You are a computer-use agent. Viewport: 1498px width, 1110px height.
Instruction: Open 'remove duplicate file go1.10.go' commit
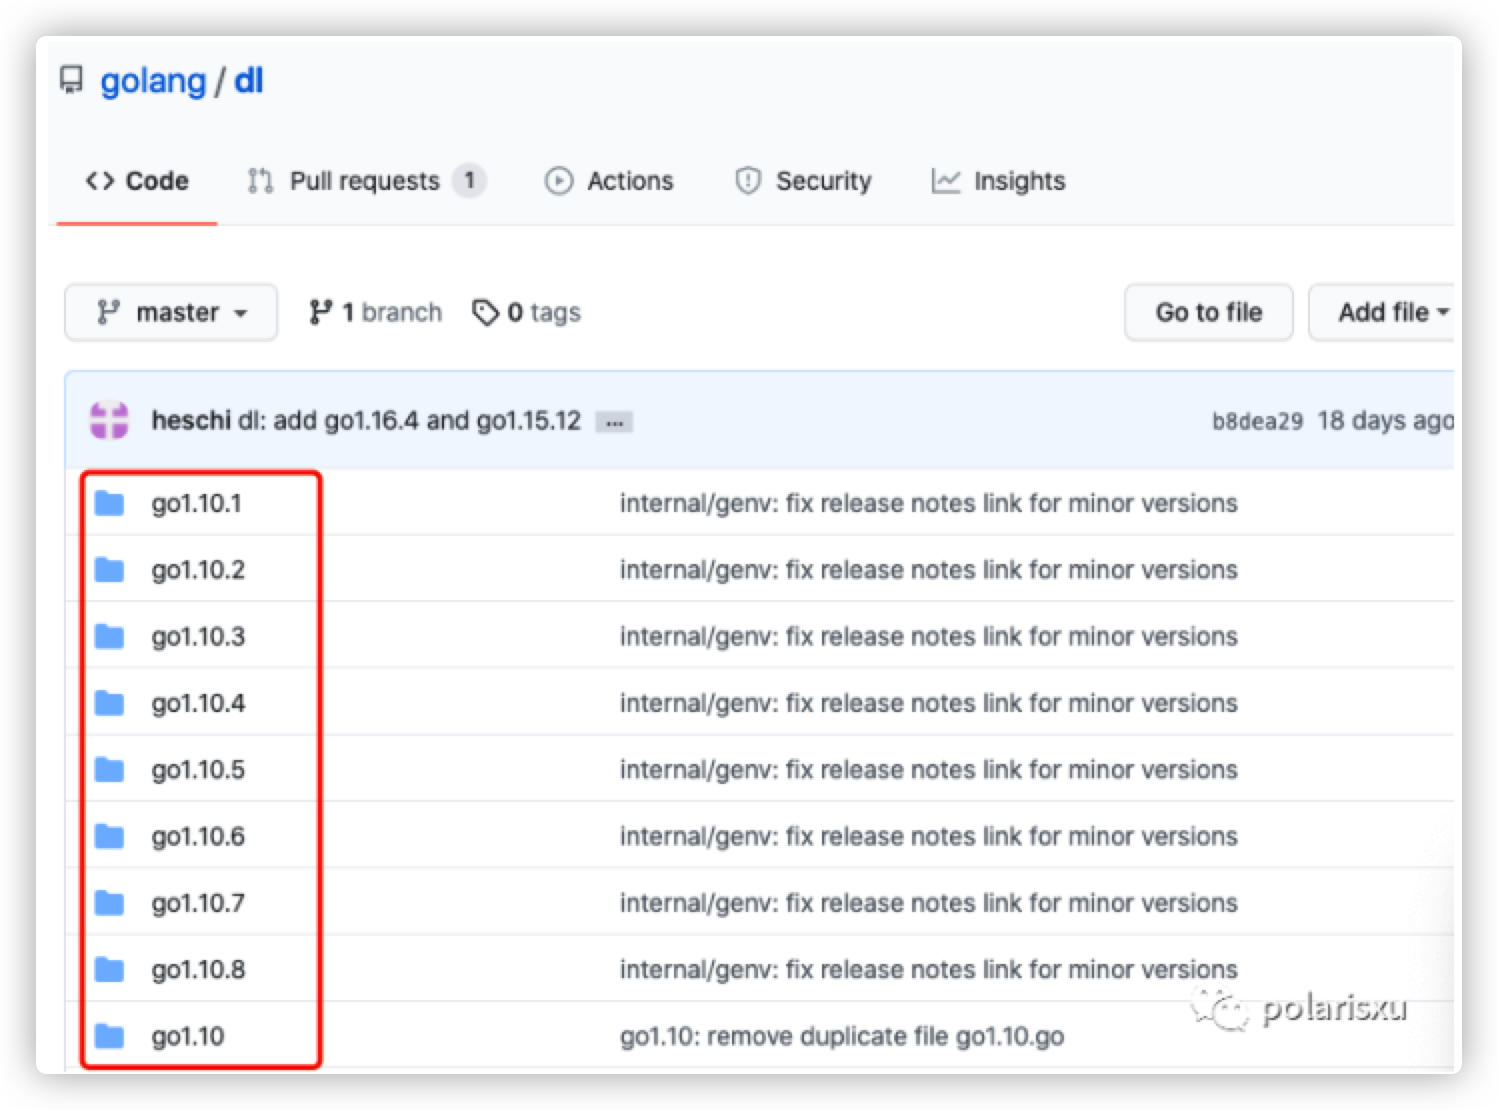(842, 1037)
